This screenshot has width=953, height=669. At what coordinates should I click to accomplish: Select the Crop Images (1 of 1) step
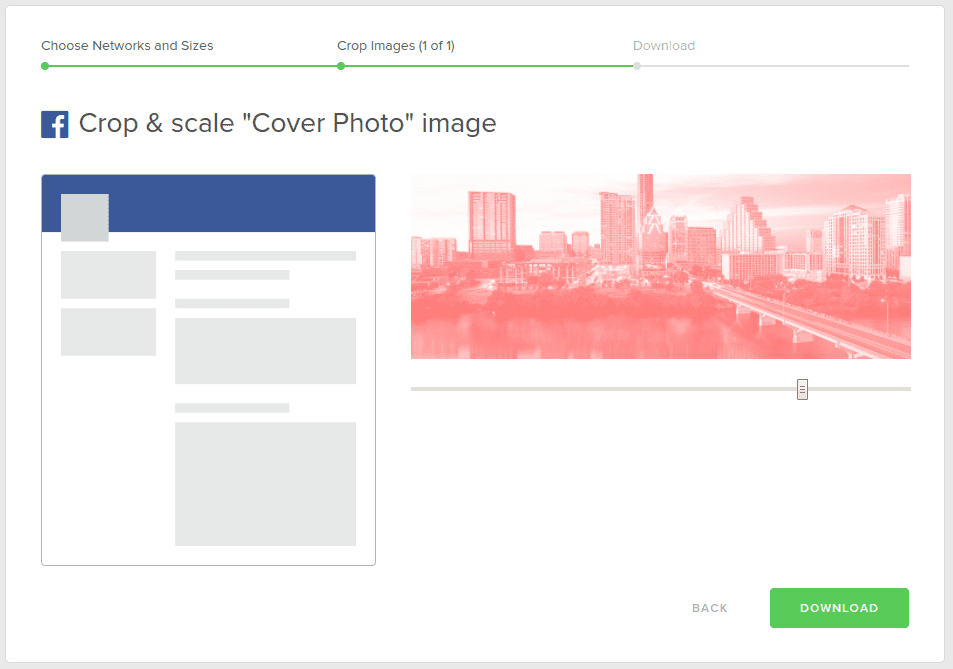(395, 46)
